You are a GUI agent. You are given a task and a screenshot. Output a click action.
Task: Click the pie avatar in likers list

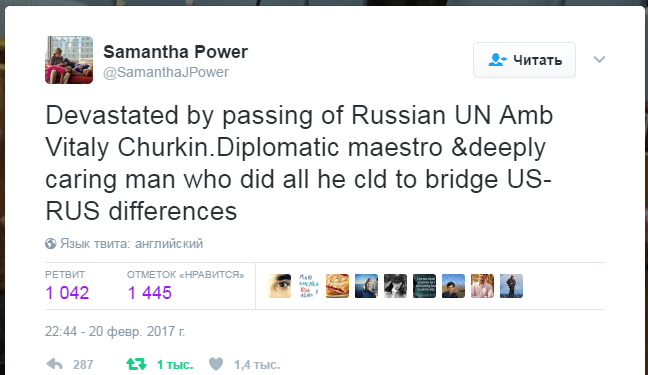point(337,286)
